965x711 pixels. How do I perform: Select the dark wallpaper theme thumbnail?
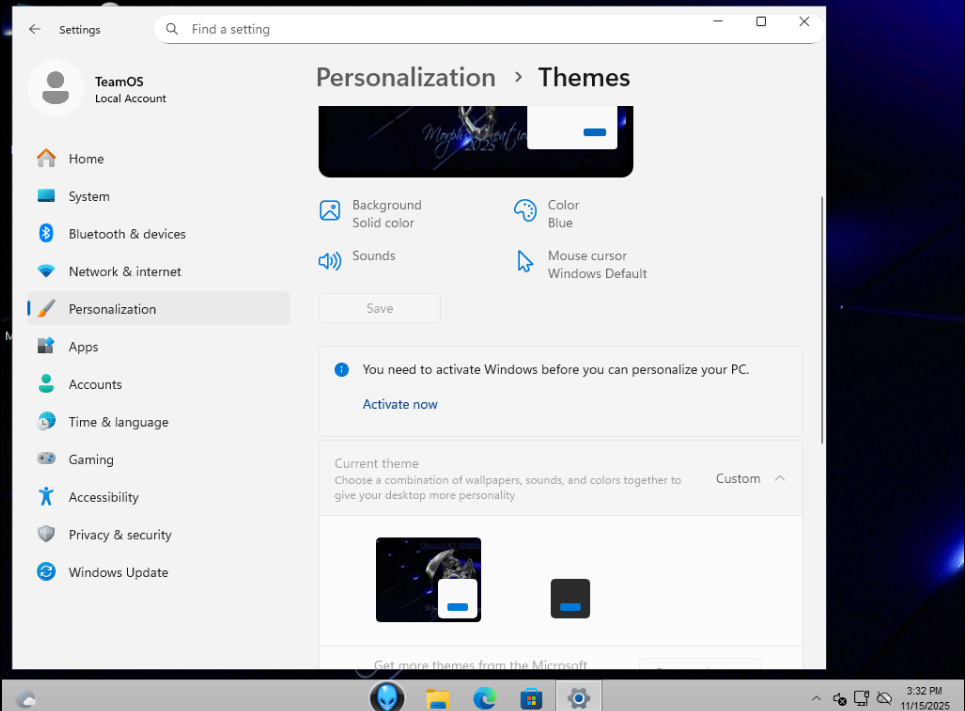[x=428, y=579]
